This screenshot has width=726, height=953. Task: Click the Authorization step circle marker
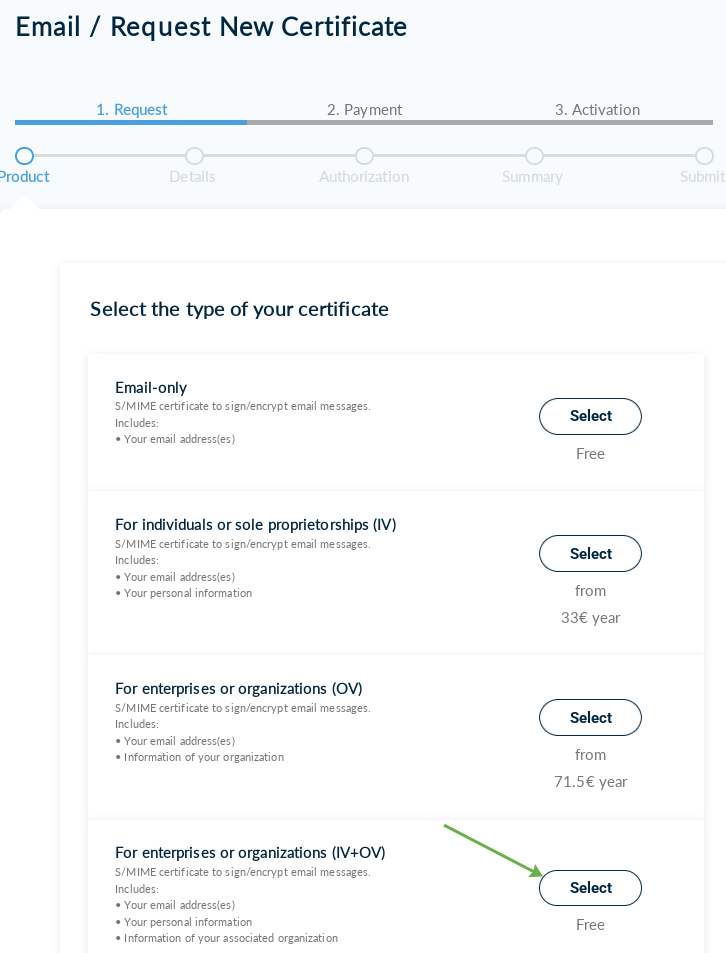tap(364, 156)
